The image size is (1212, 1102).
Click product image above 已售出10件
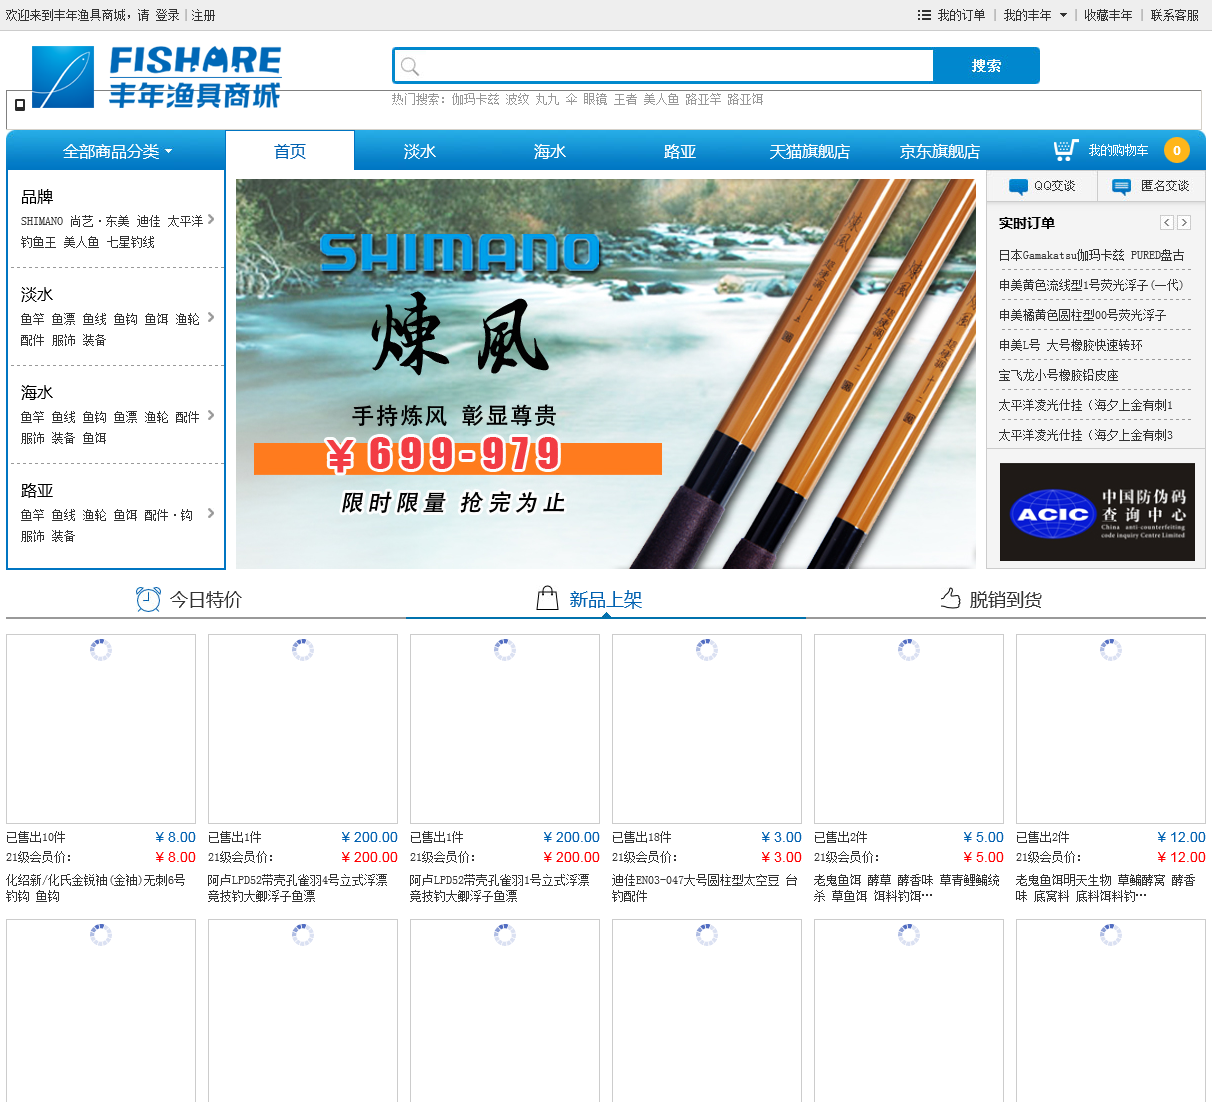click(101, 729)
